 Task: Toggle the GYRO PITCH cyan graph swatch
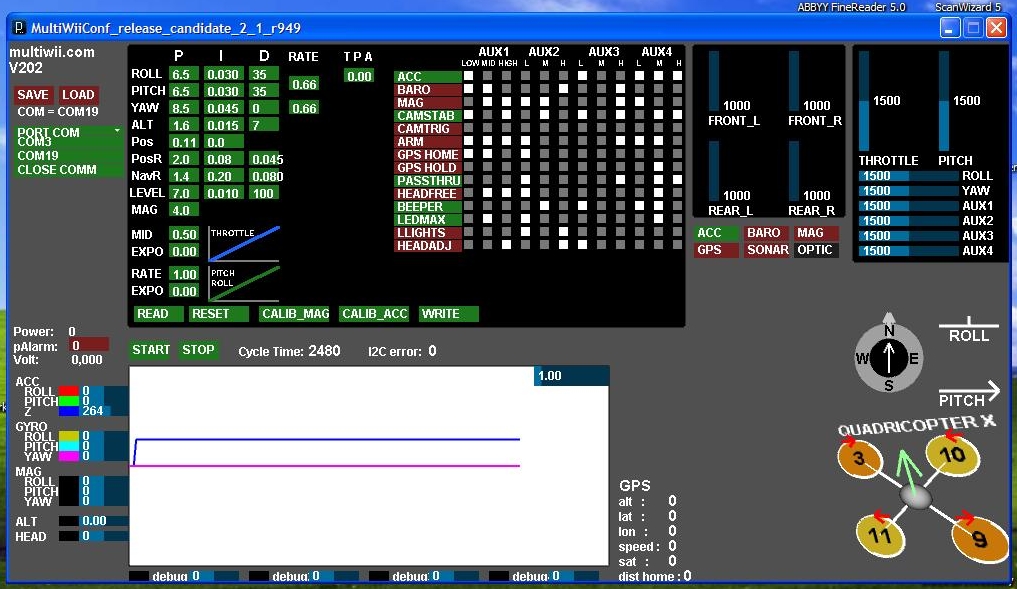(68, 446)
